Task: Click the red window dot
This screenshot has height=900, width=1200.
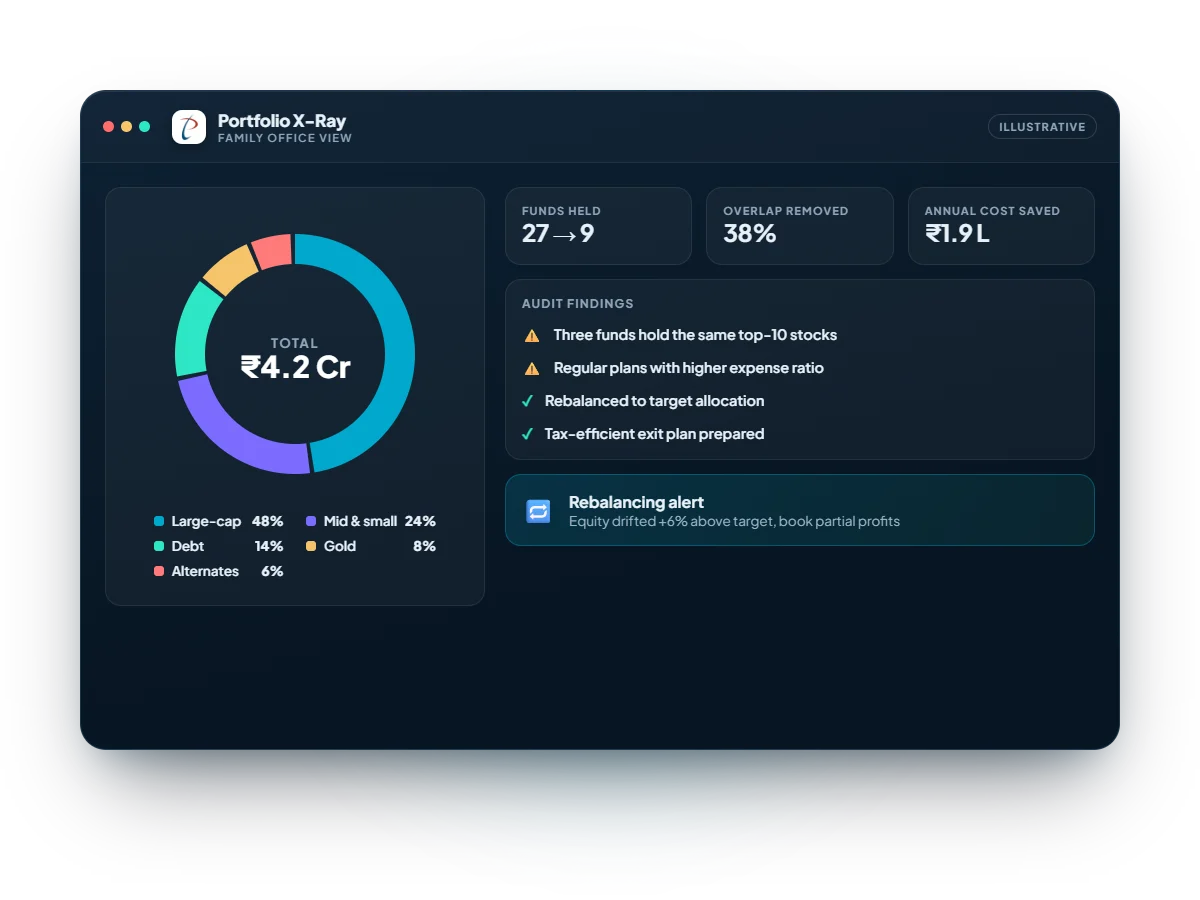Action: click(x=108, y=127)
